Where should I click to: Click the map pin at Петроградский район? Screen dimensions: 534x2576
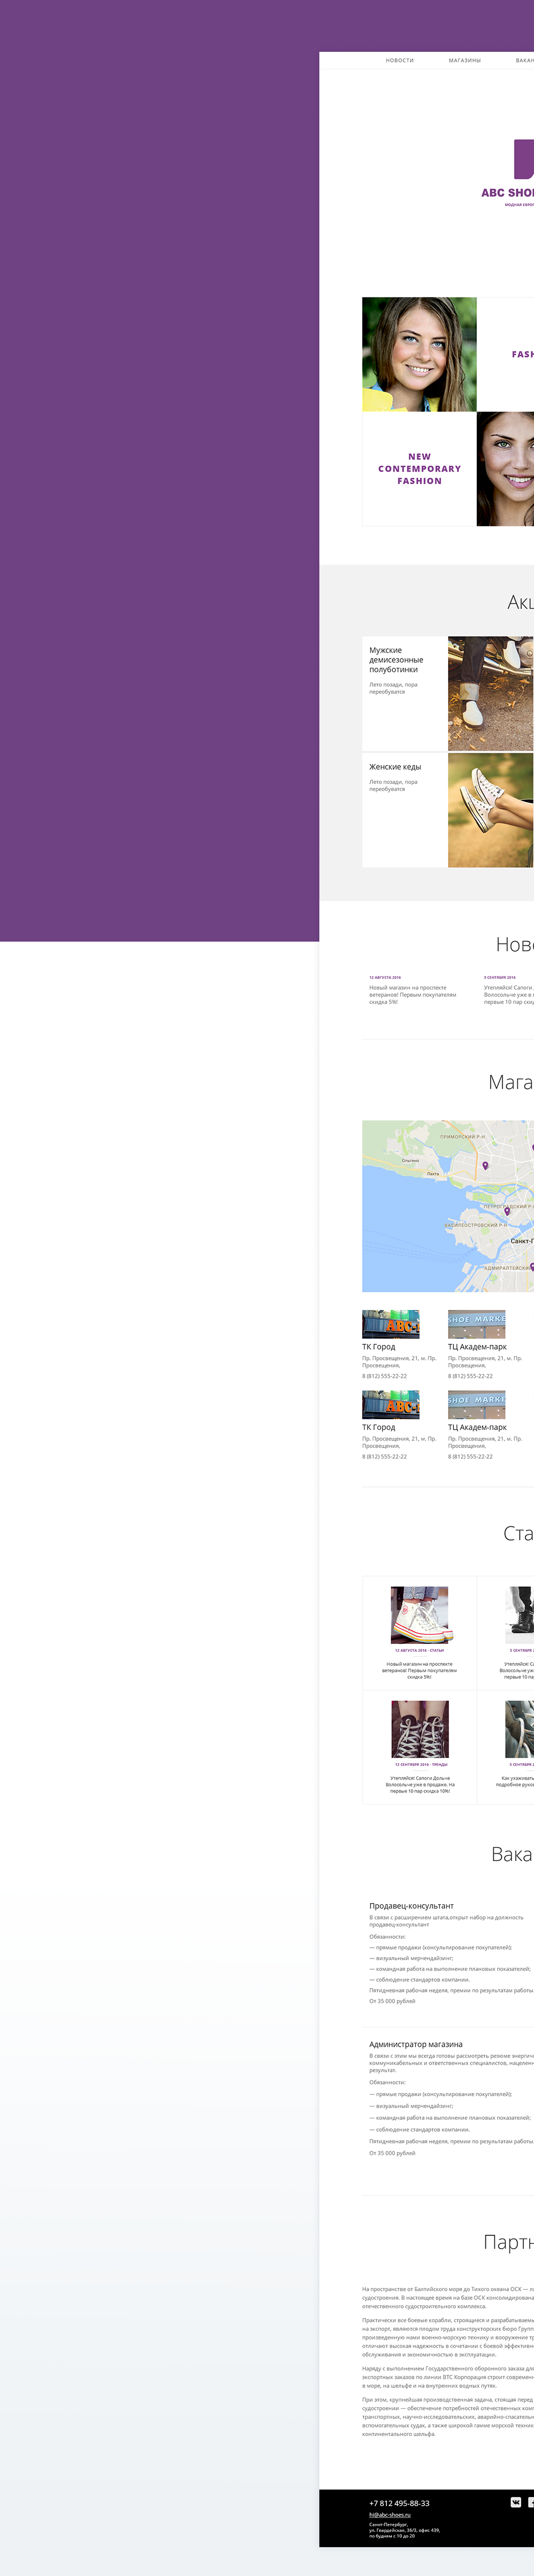point(507,1210)
